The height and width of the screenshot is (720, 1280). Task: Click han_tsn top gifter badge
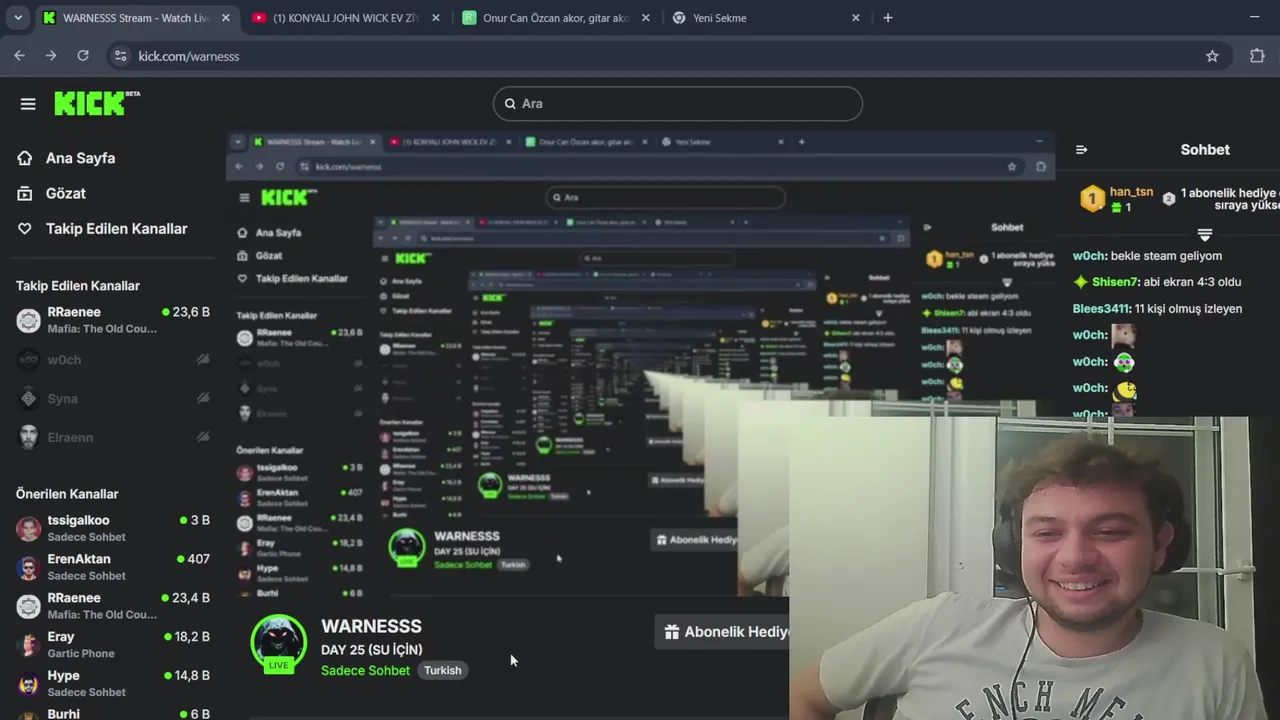(1093, 198)
